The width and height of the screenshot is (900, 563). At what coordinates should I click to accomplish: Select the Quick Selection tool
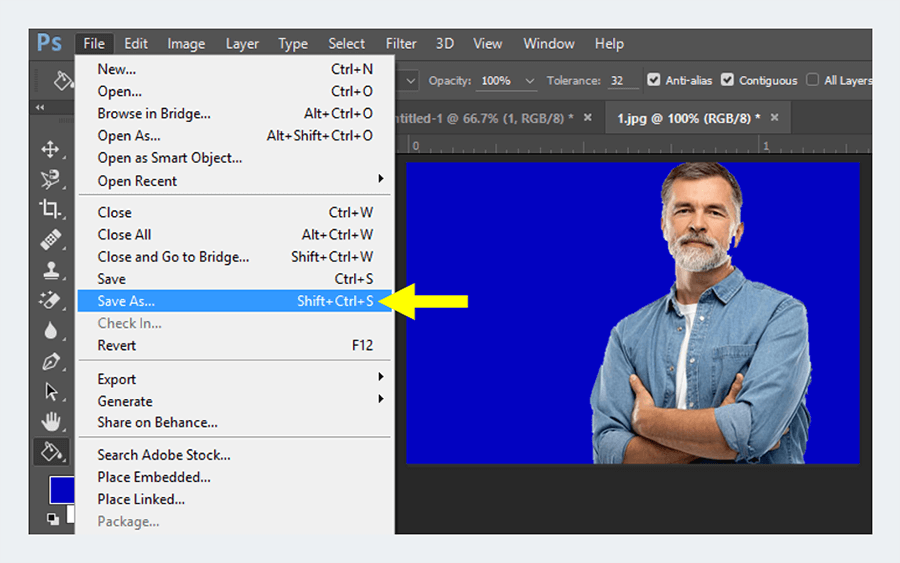51,179
